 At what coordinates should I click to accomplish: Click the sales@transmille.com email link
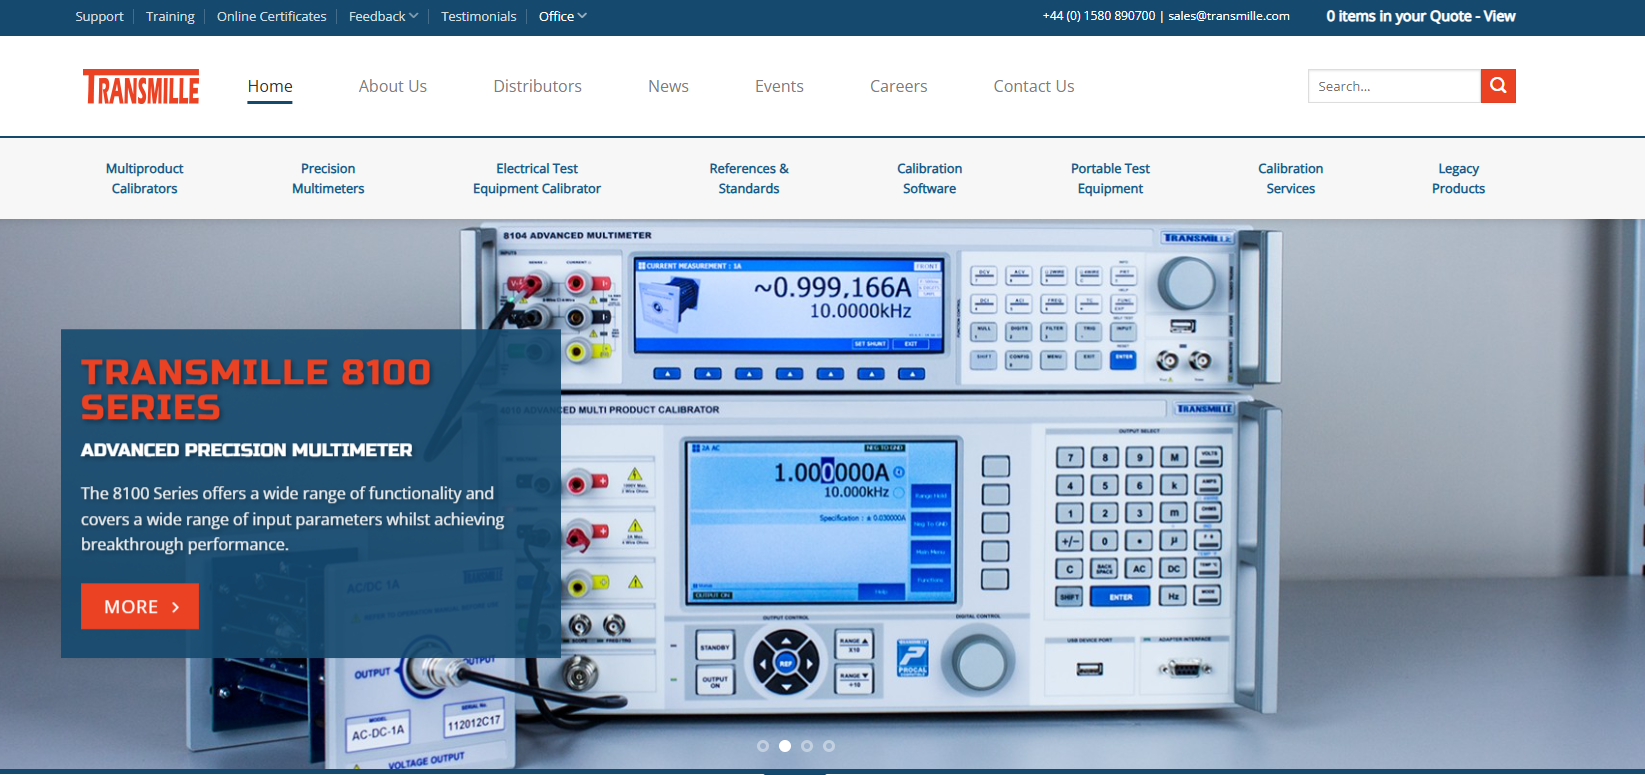point(1229,16)
